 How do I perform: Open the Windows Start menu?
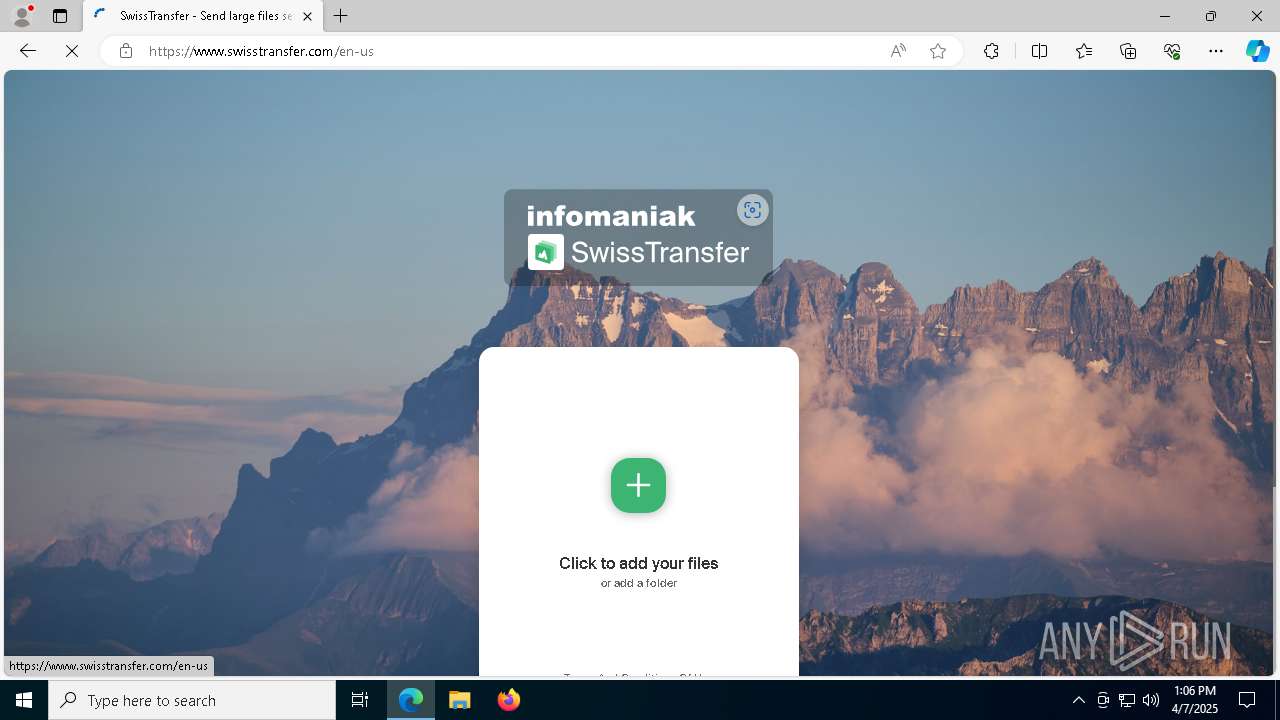[24, 700]
